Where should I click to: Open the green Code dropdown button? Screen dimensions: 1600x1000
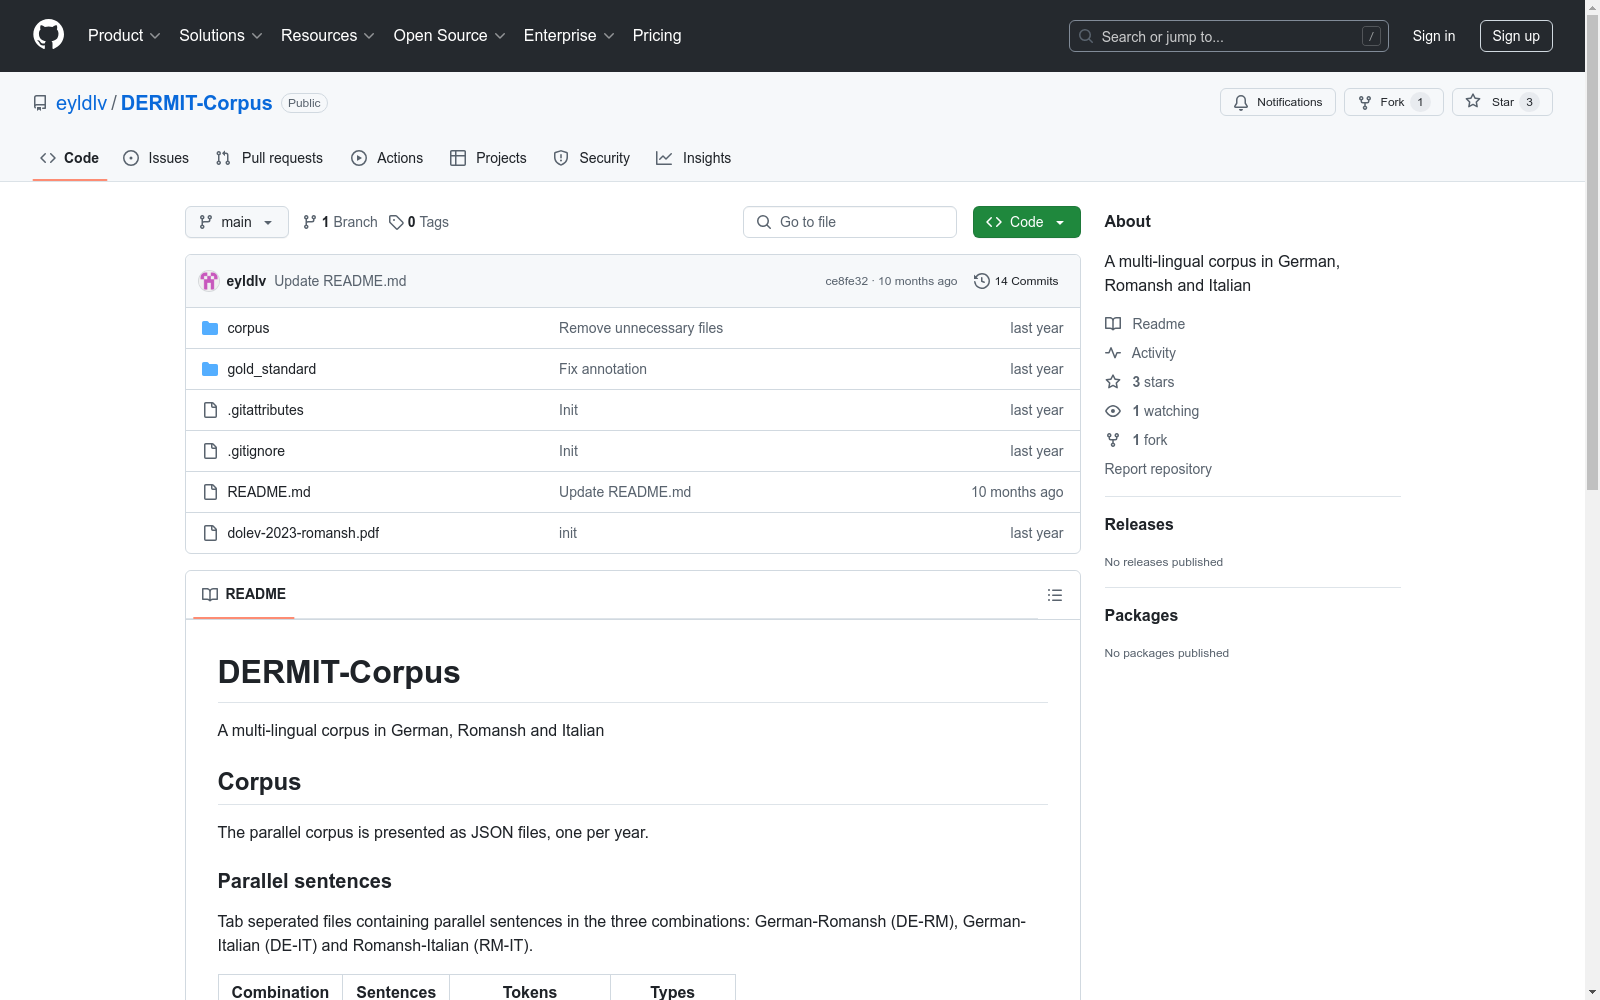point(1026,222)
